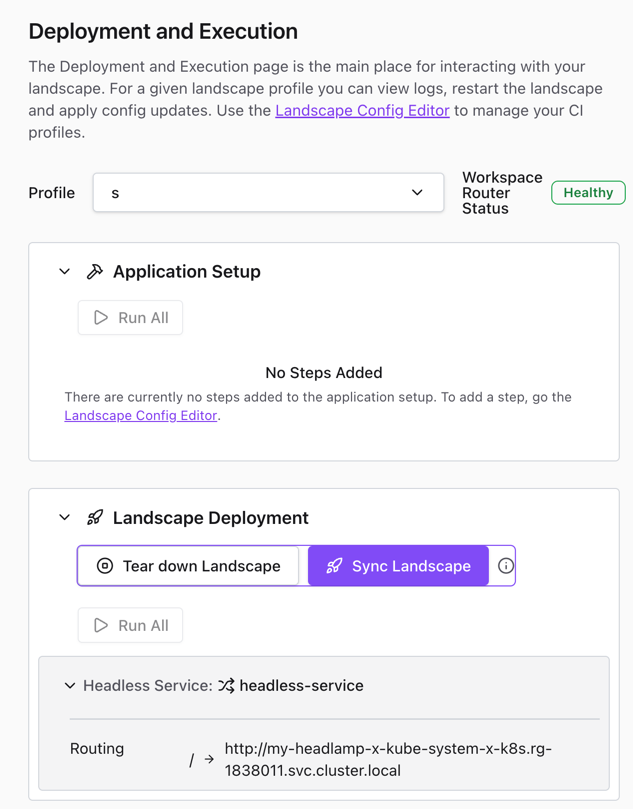This screenshot has width=633, height=809.
Task: Click the Tear down Landscape button
Action: pos(188,566)
